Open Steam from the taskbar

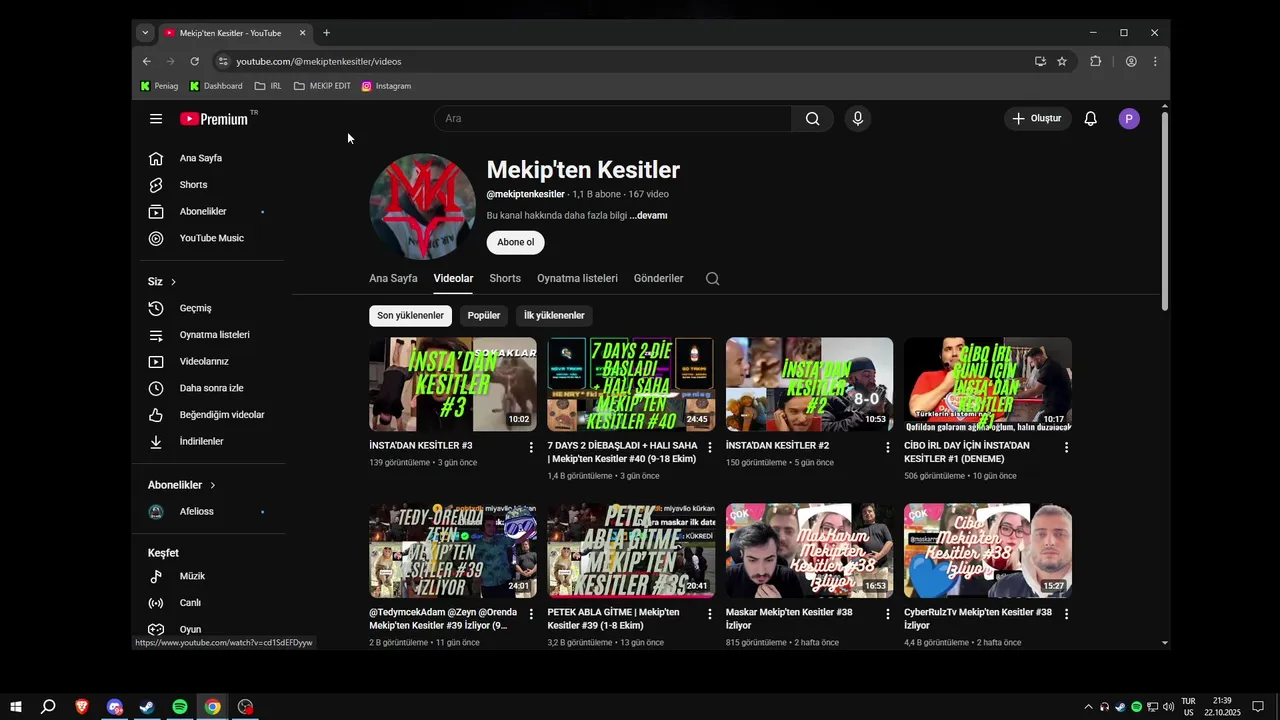[x=147, y=707]
